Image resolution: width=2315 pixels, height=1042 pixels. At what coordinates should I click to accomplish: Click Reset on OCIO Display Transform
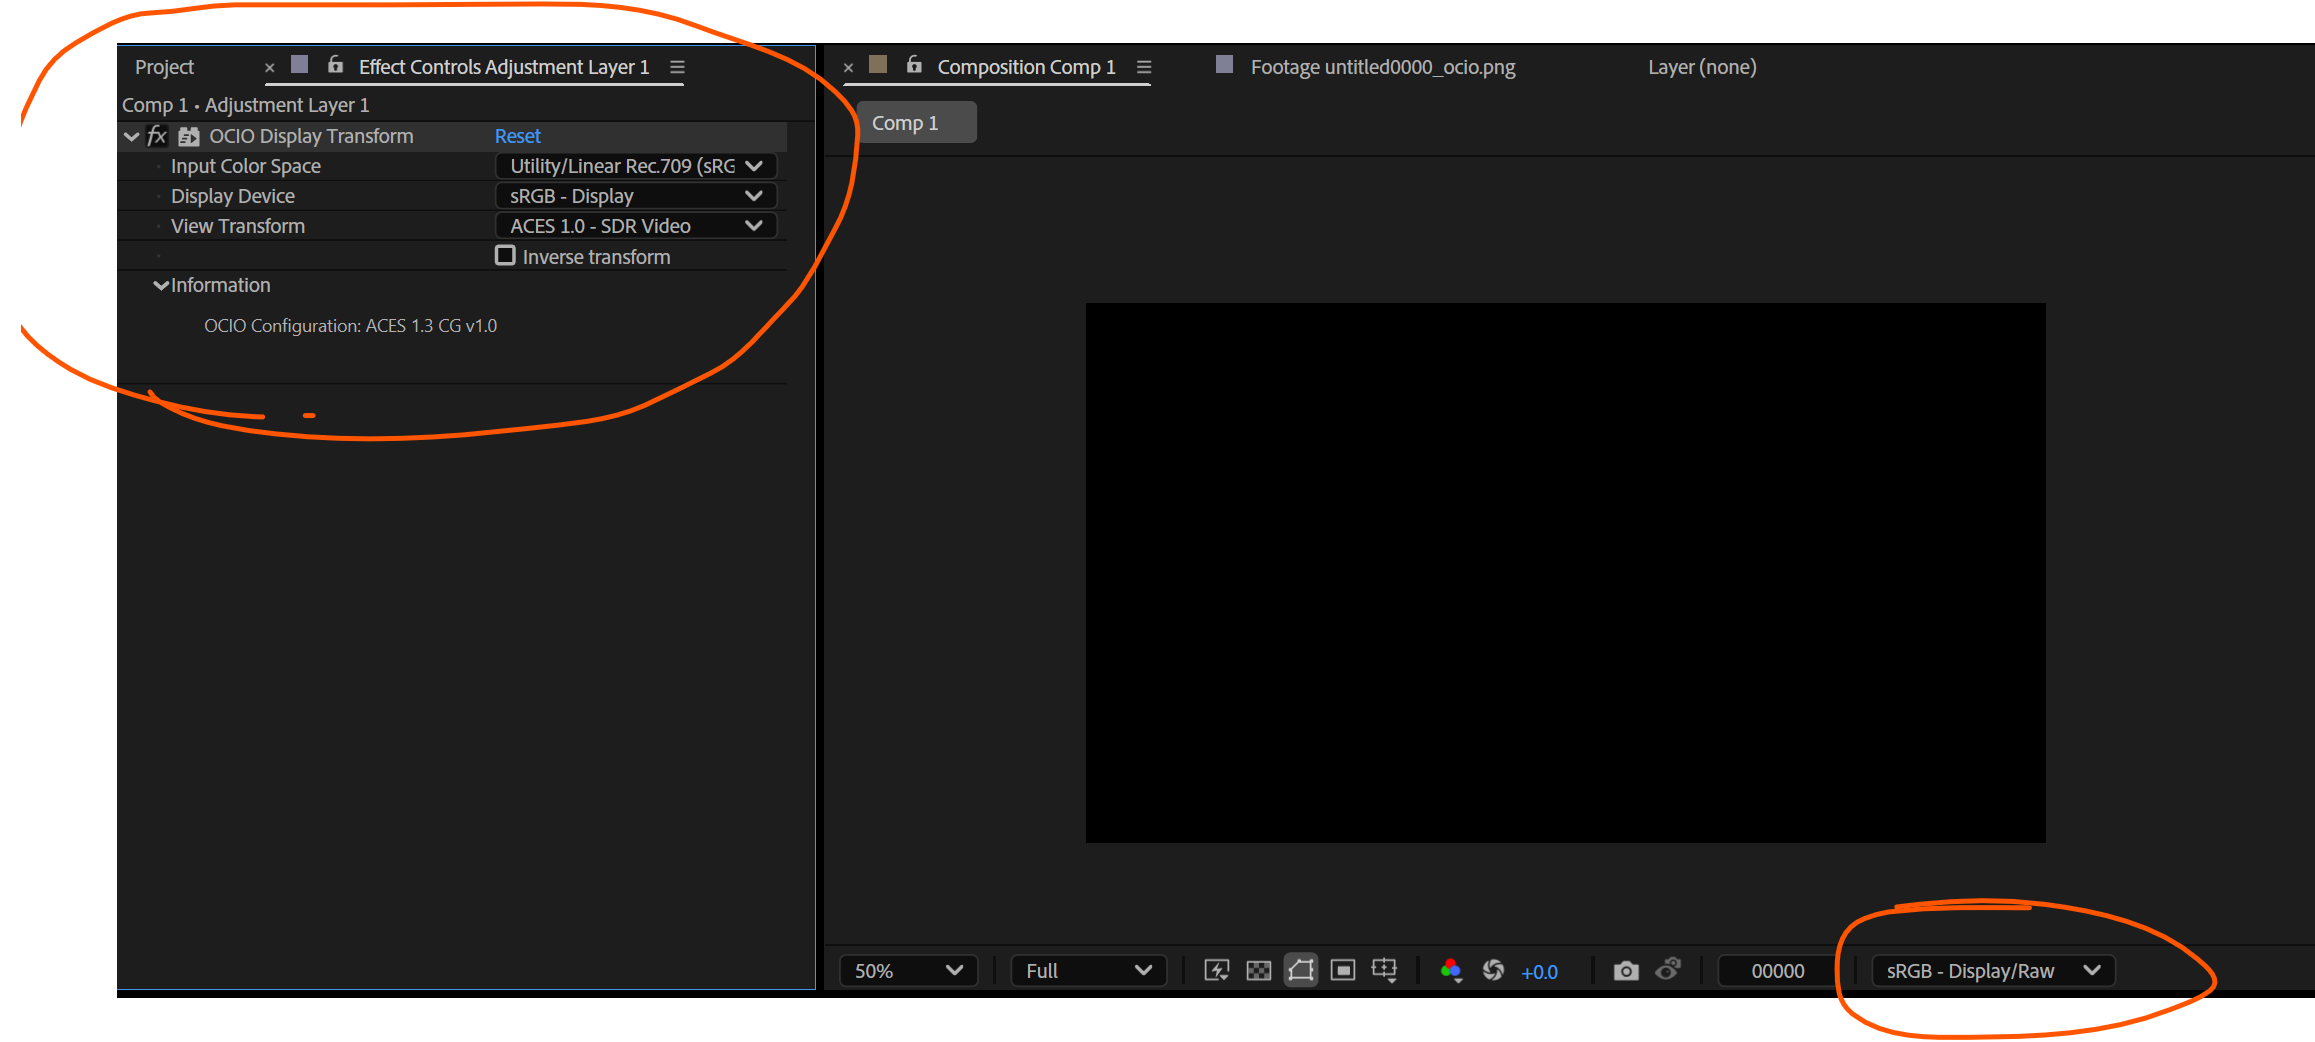click(517, 135)
